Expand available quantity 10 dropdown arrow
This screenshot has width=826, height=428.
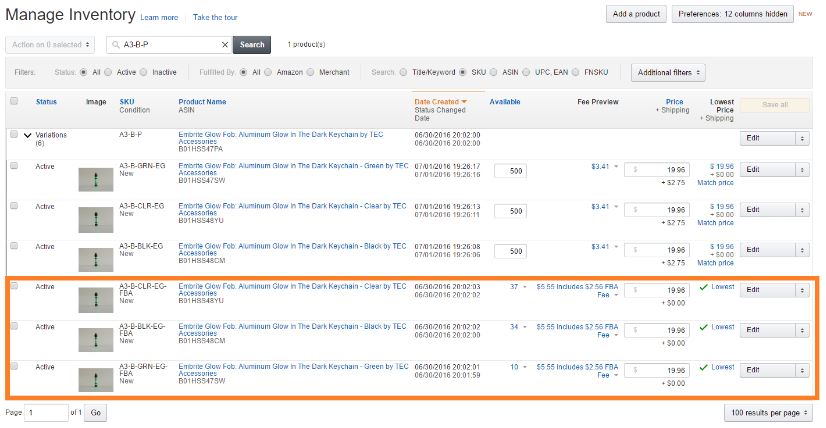(525, 367)
